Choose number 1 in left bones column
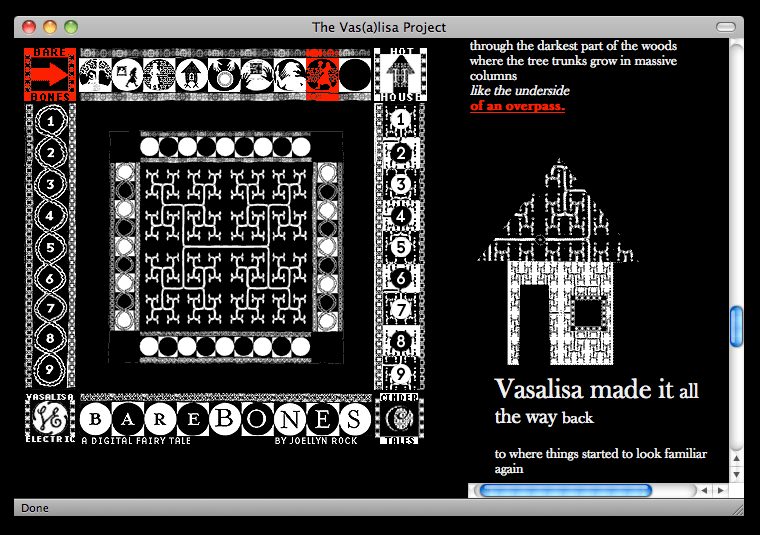760x535 pixels. (x=51, y=122)
